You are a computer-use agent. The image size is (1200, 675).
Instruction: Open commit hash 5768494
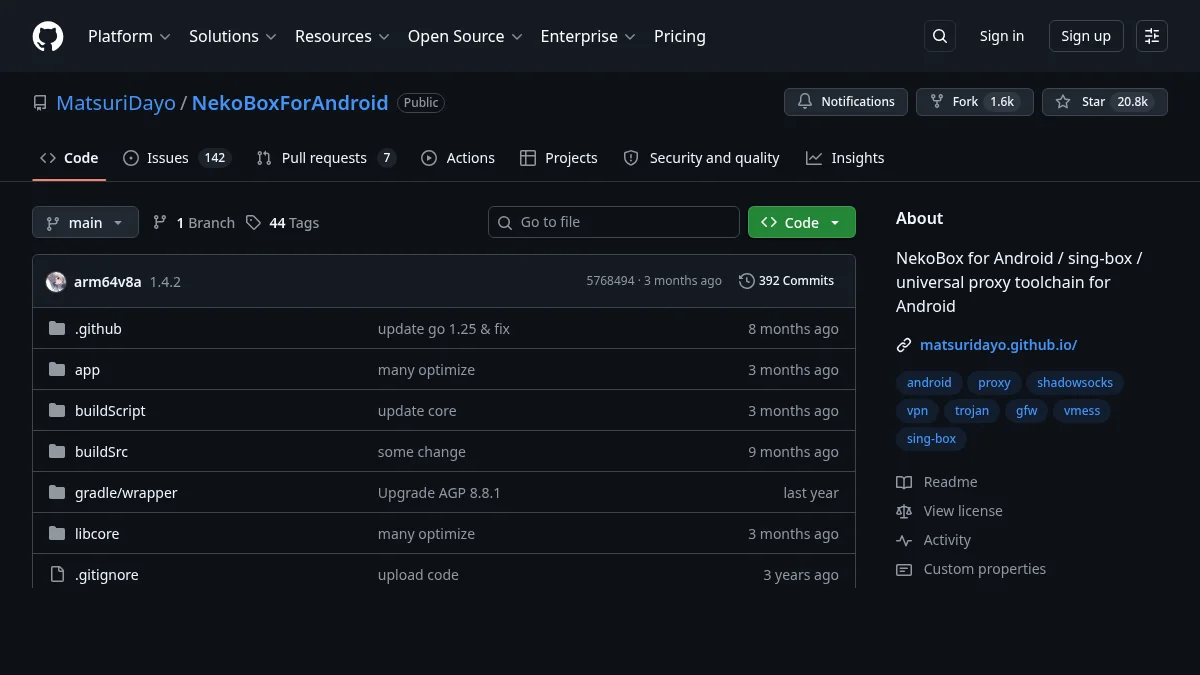point(610,281)
